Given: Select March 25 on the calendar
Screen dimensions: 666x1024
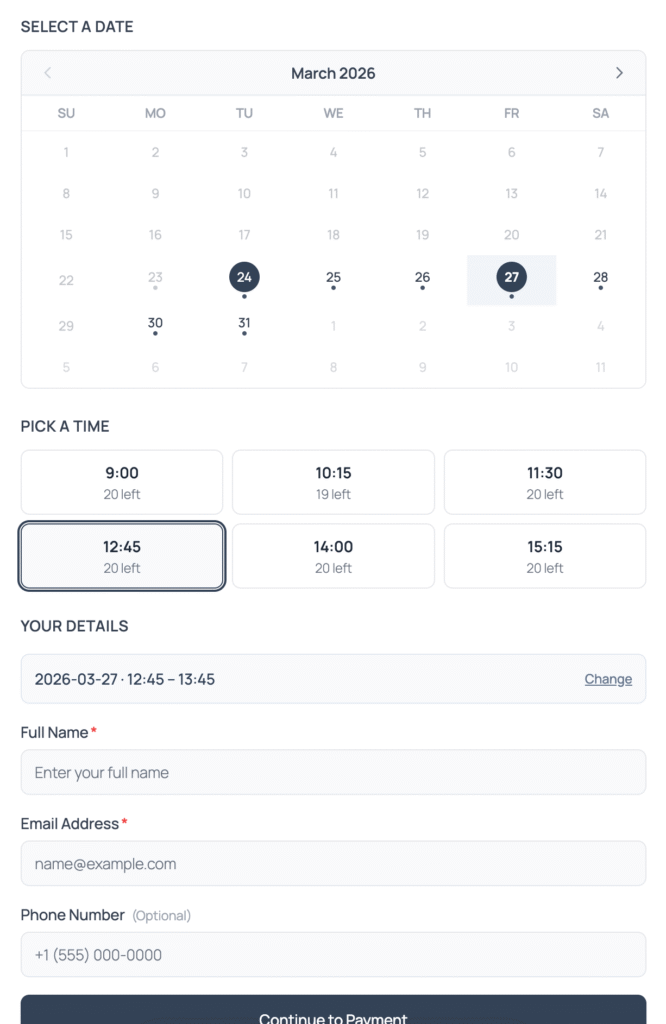Looking at the screenshot, I should point(333,278).
